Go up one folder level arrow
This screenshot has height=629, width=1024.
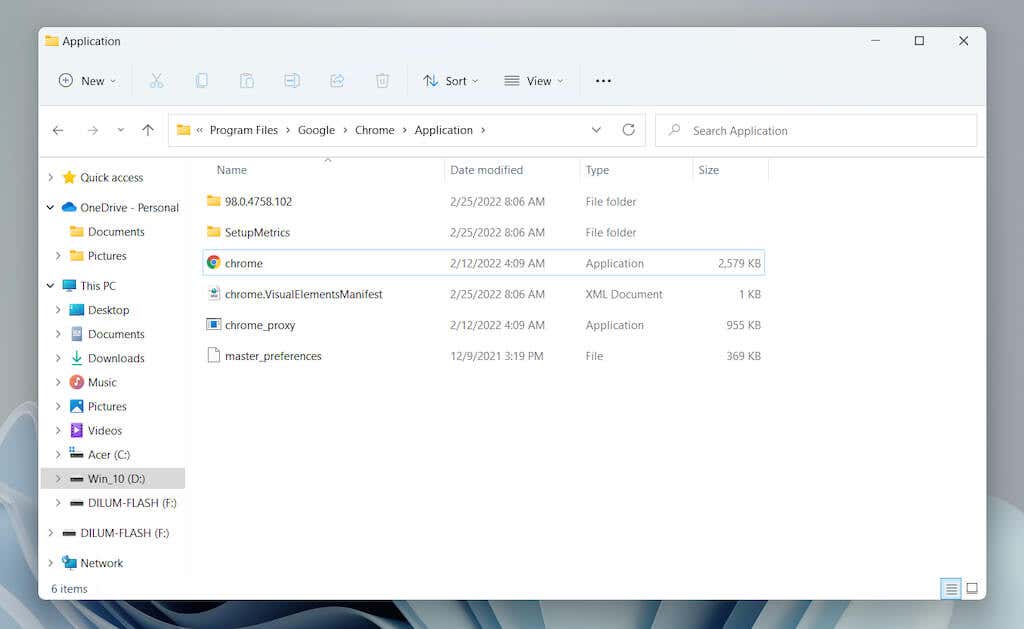coord(148,130)
